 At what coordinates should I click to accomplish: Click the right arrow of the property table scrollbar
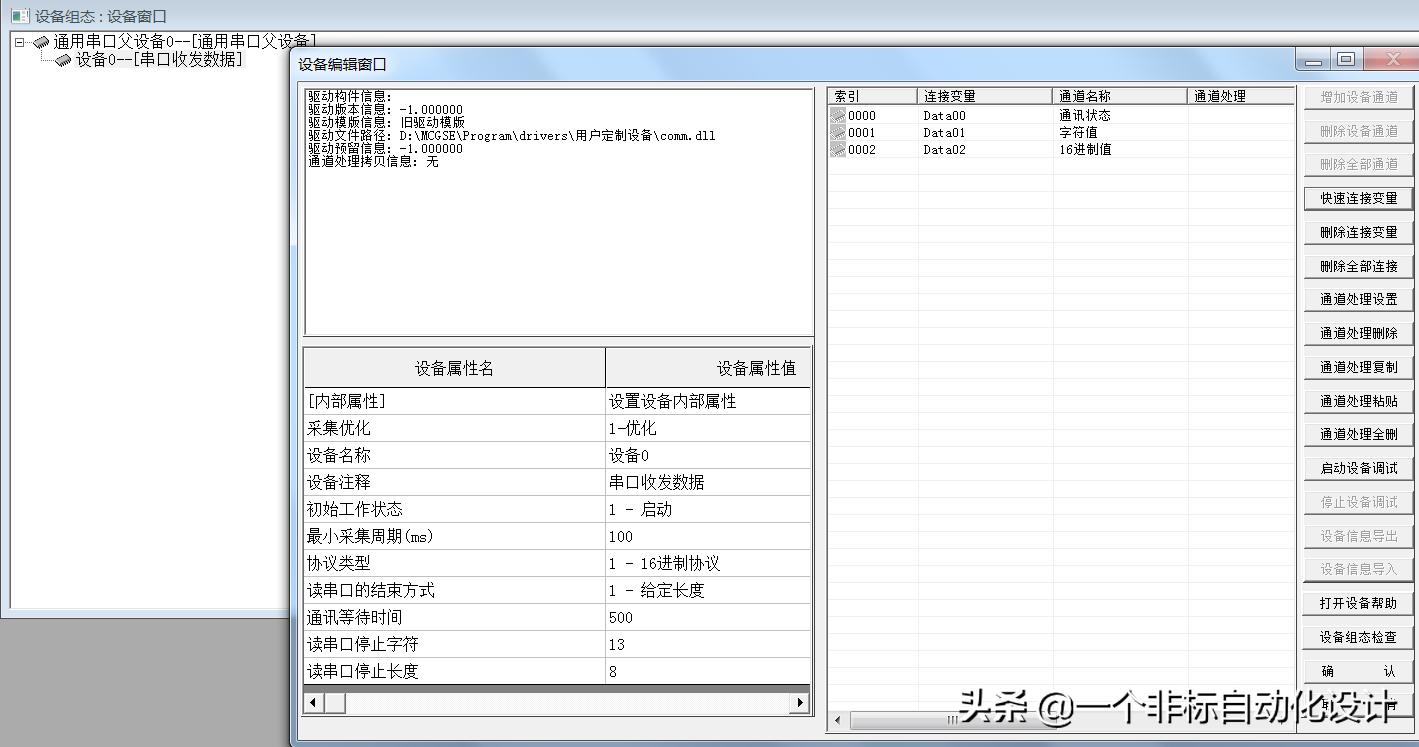click(800, 703)
